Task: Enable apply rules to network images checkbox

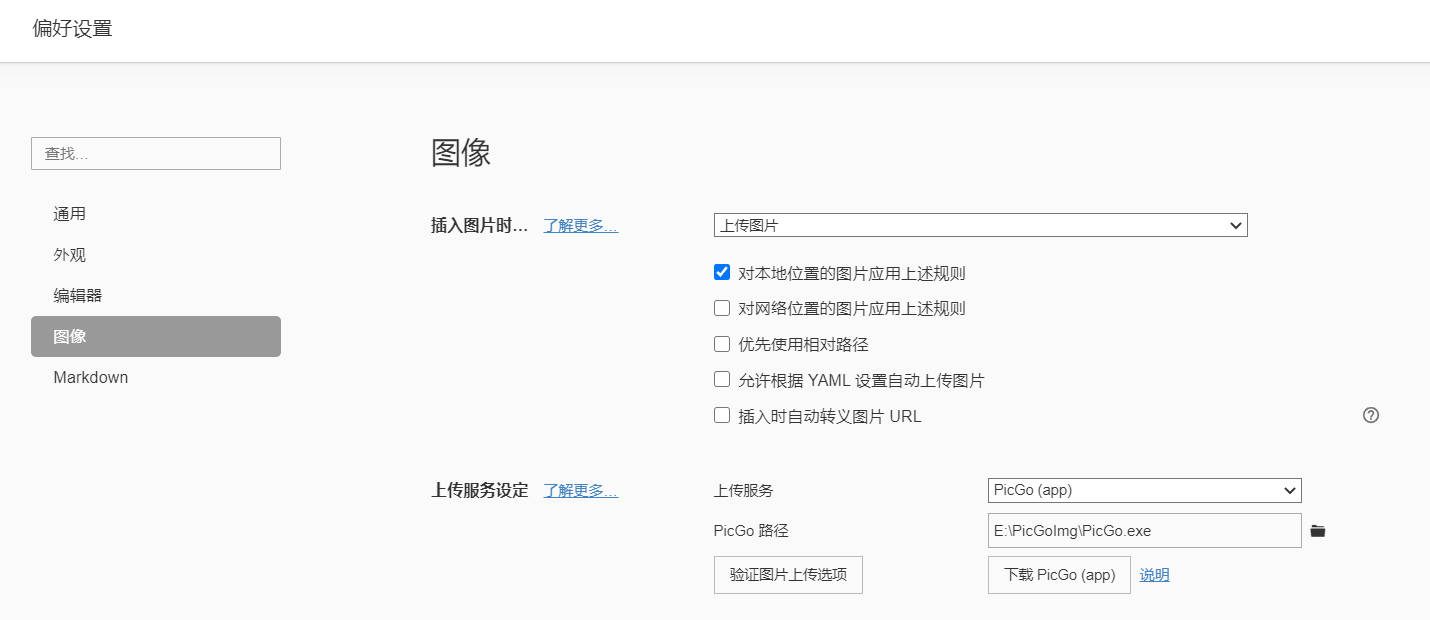Action: tap(722, 308)
